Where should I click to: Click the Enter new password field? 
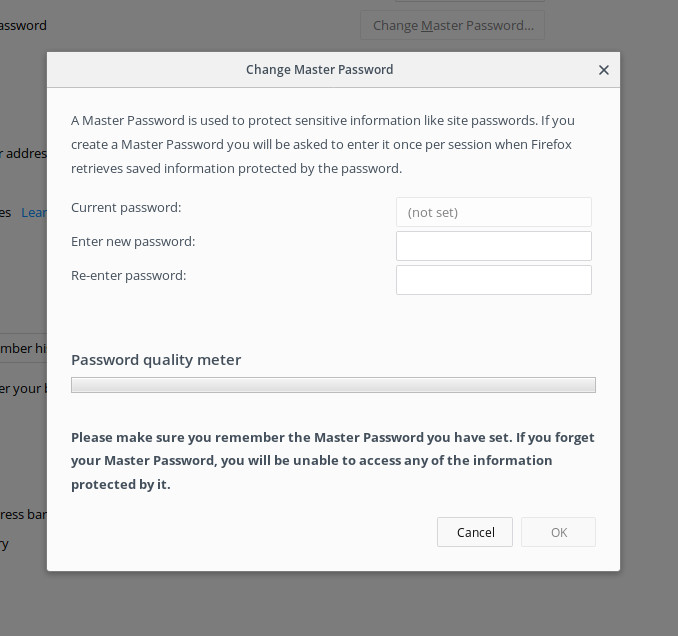point(493,246)
